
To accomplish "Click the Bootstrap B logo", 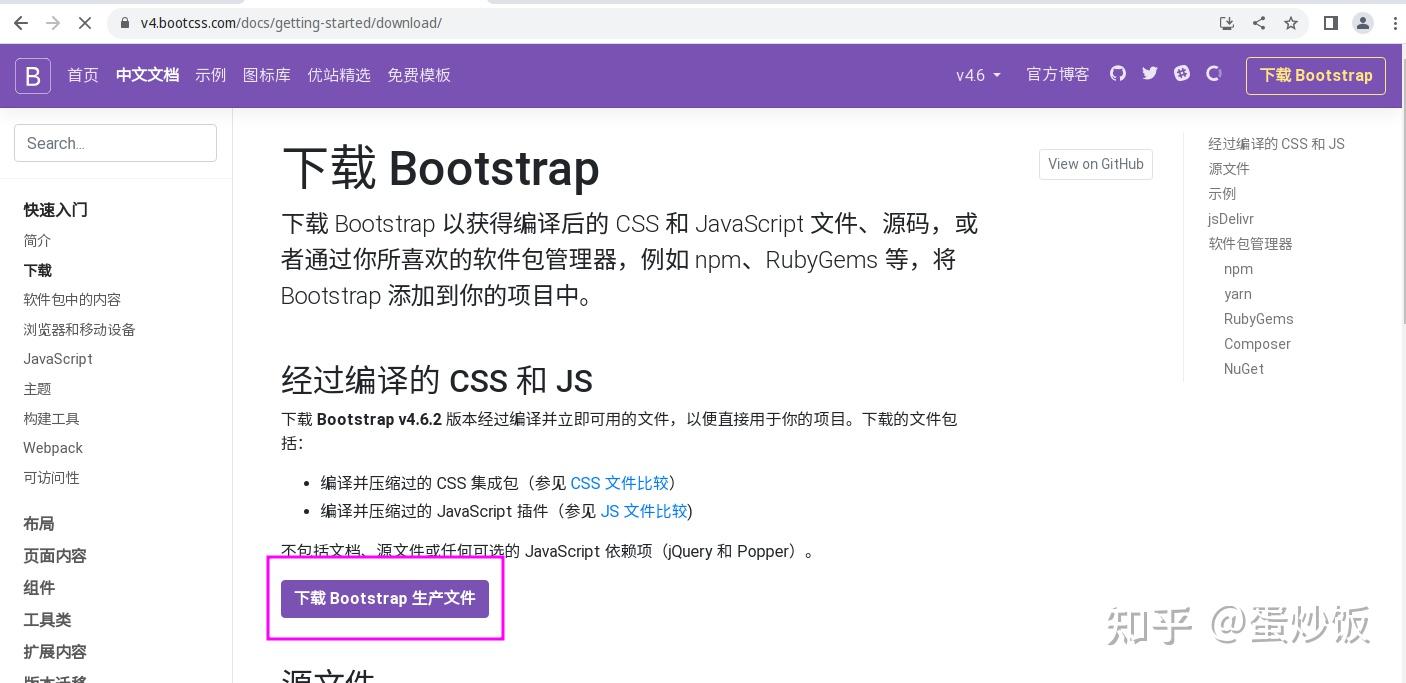I will pyautogui.click(x=33, y=75).
